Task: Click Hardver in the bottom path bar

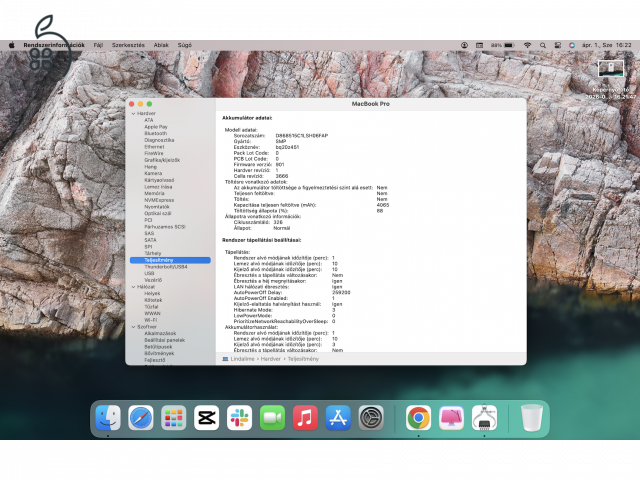Action: (x=271, y=359)
